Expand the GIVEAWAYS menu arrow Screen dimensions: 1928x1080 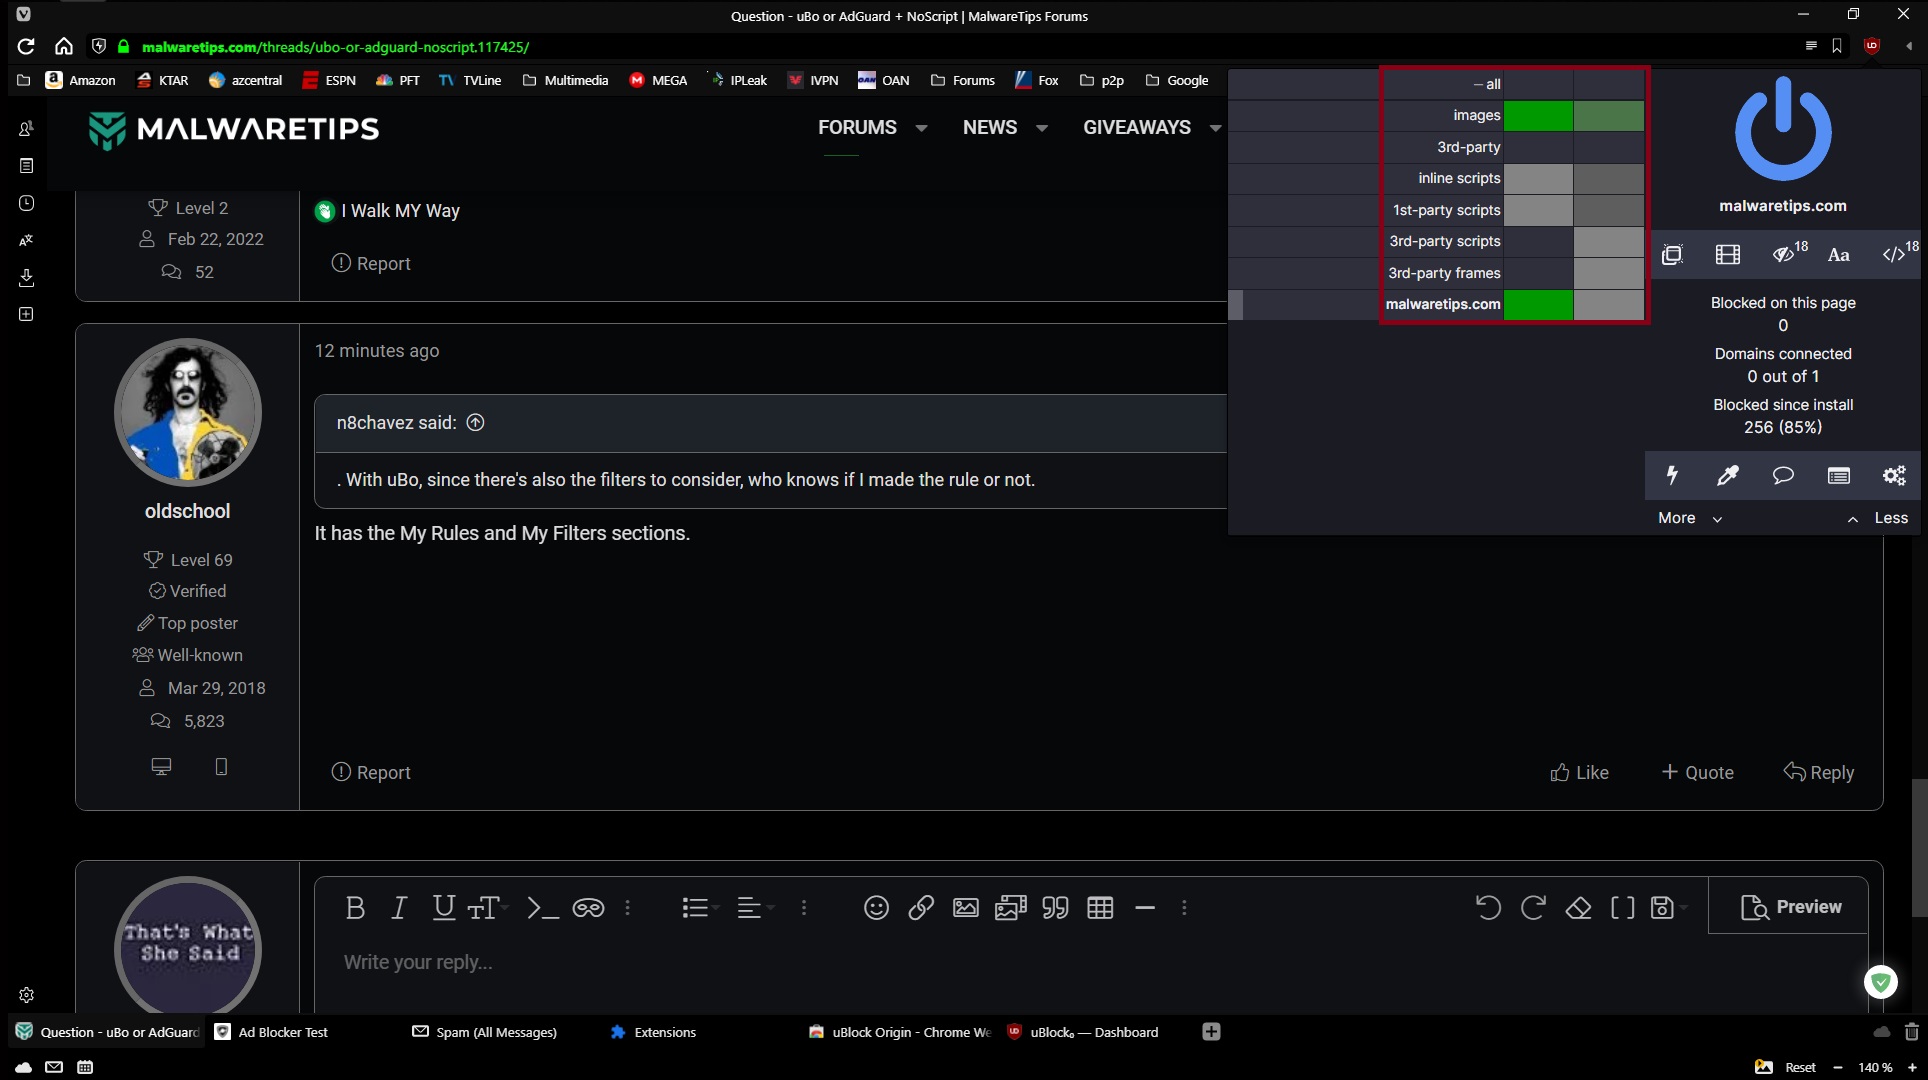(1215, 128)
